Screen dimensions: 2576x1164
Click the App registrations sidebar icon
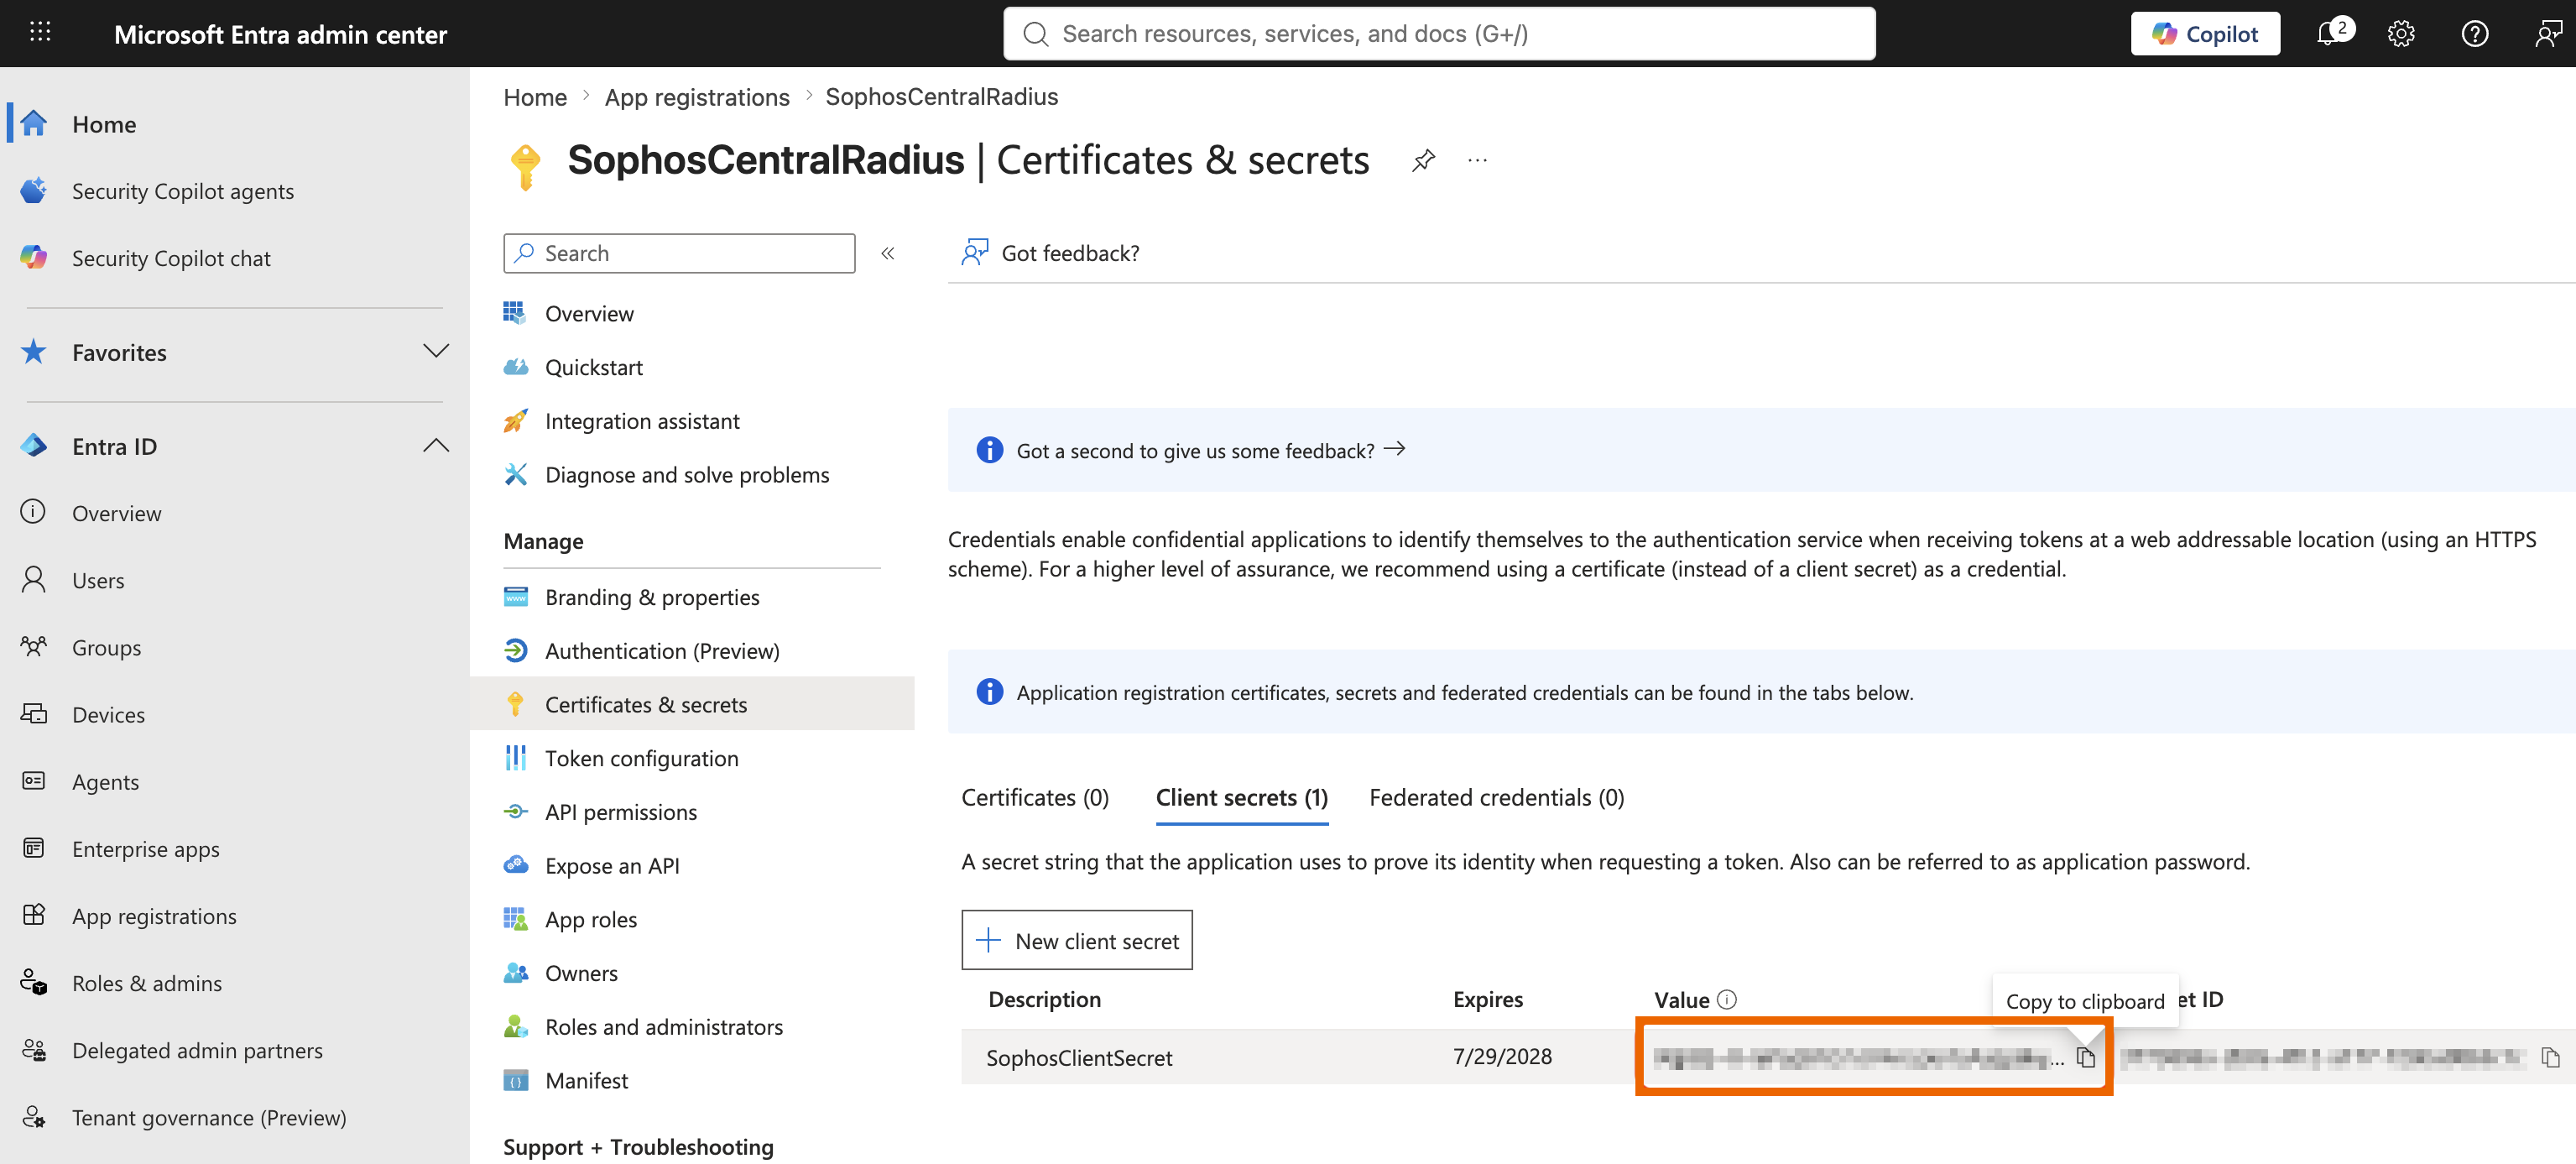33,914
